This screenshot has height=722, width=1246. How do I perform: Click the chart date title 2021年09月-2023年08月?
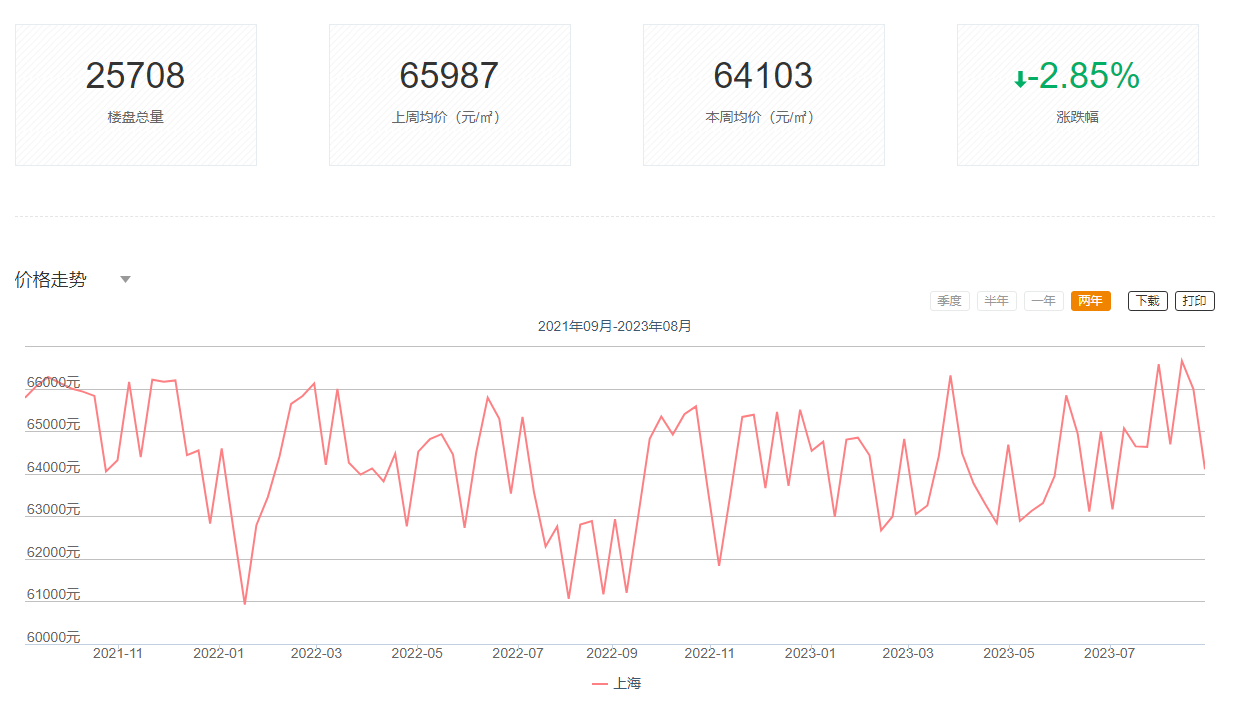click(x=614, y=327)
